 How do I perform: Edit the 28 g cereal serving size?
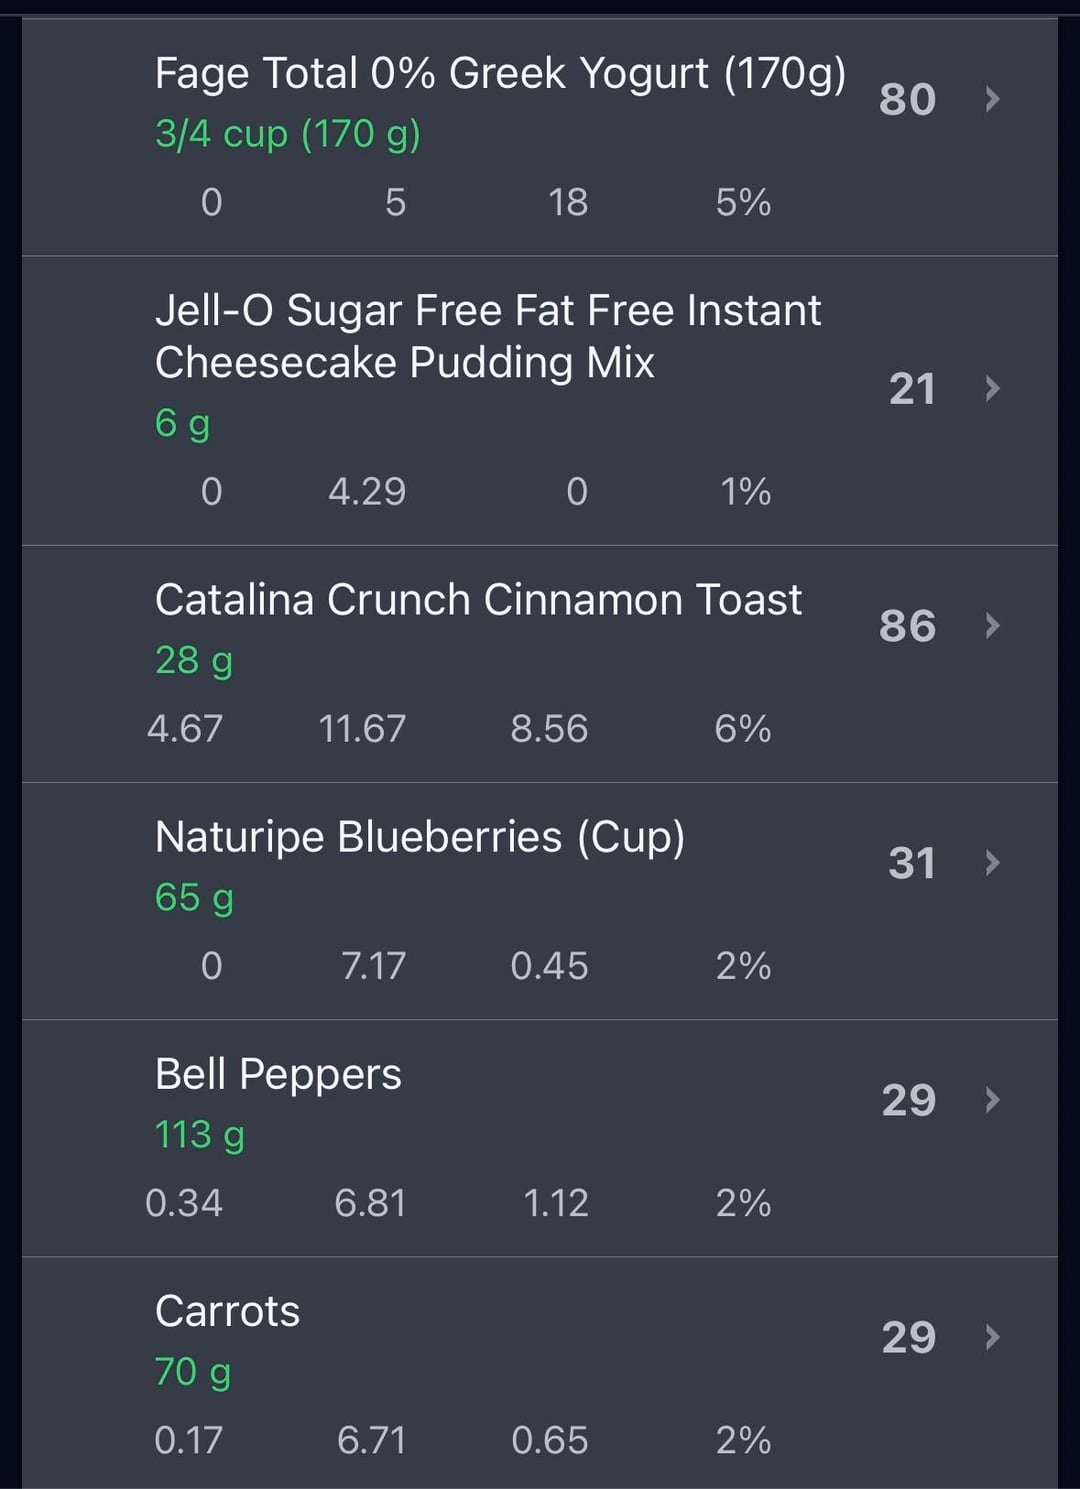[x=193, y=661]
